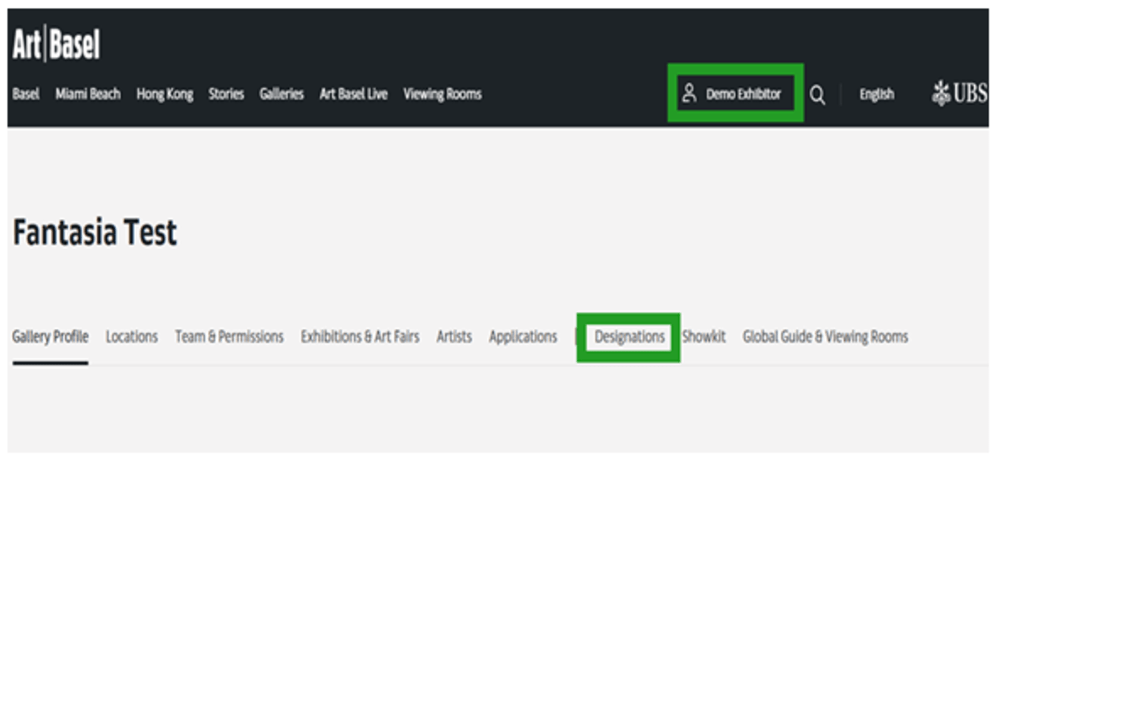Go to Basel in top navigation
The image size is (1140, 713).
(26, 94)
